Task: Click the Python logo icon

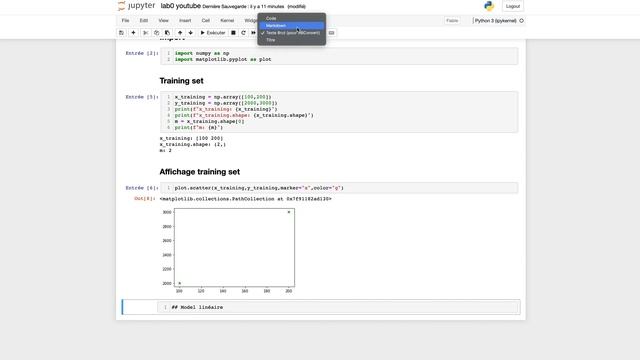Action: click(x=489, y=6)
